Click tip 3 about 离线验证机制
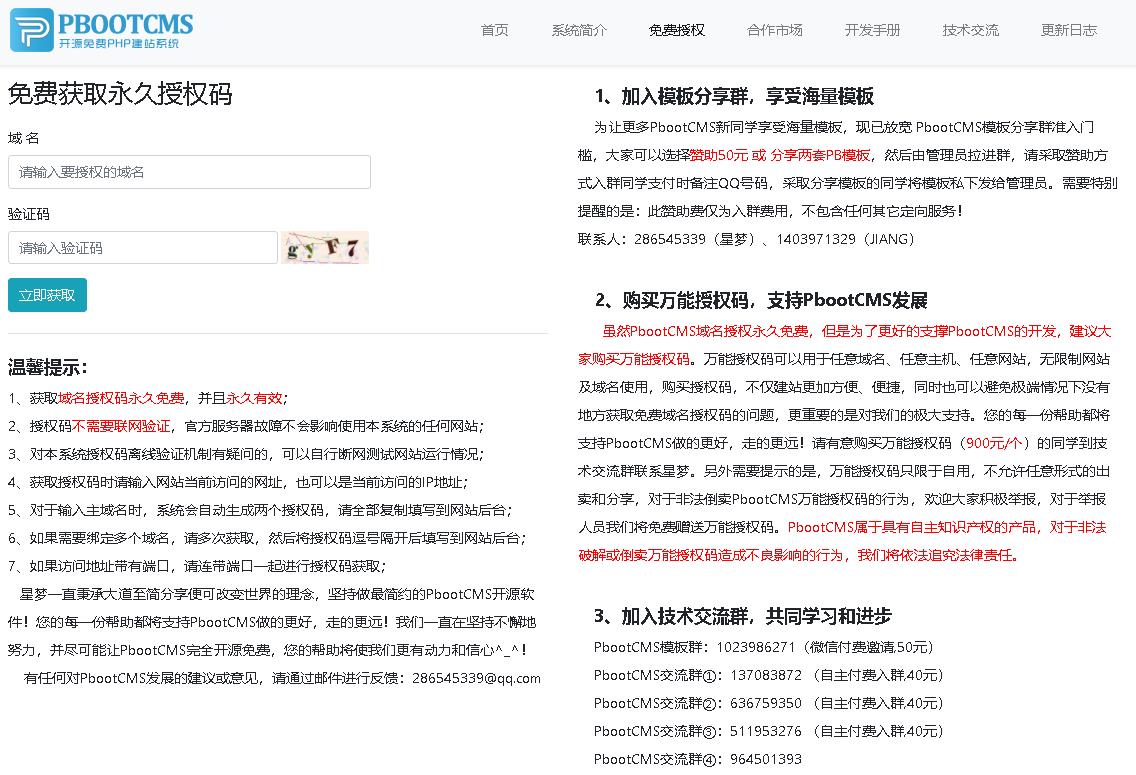Screen dimensions: 1136x775 246,454
